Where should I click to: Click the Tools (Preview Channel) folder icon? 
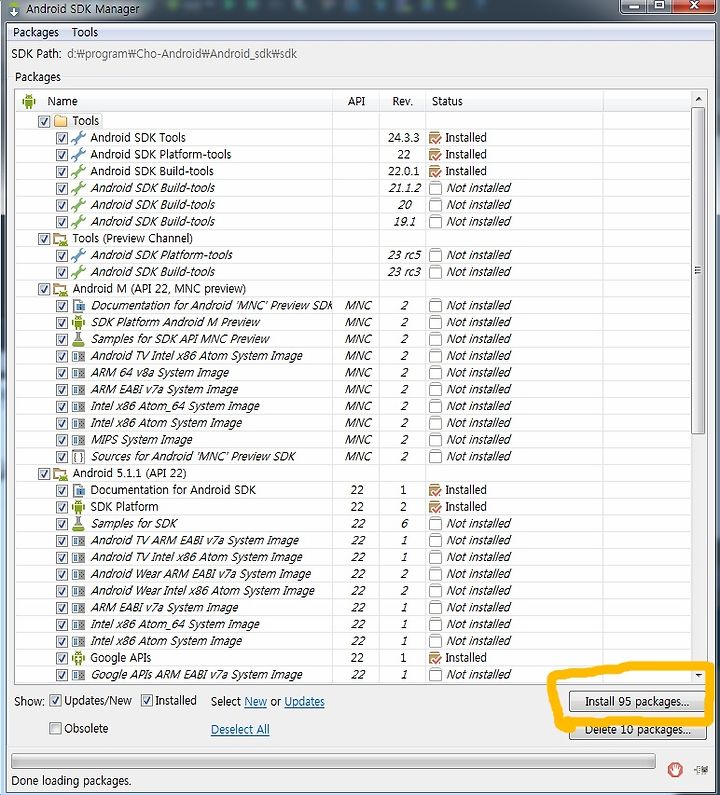coord(60,239)
